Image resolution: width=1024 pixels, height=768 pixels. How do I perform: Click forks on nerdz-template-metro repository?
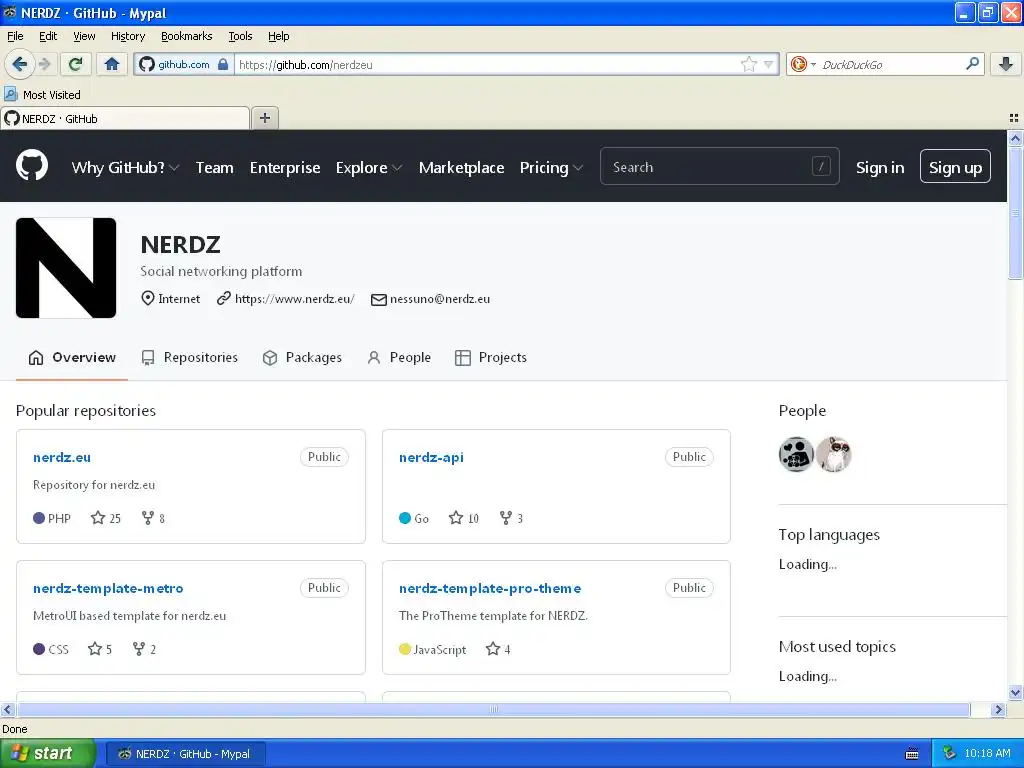pyautogui.click(x=144, y=649)
